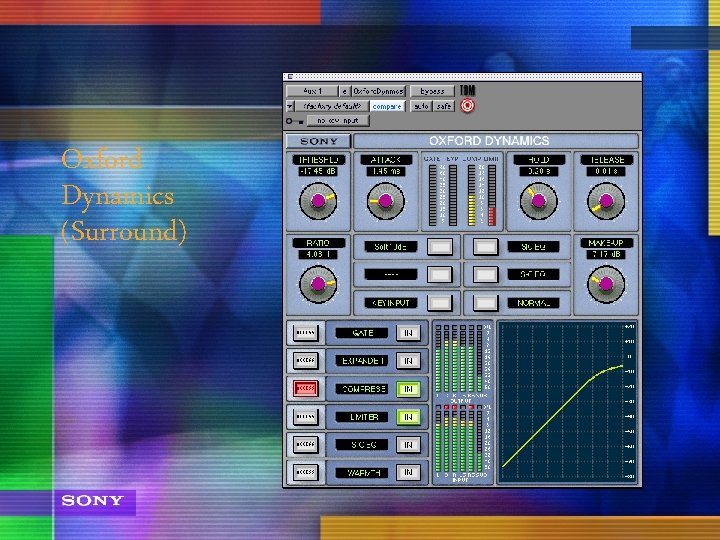
Task: Click the COMPRESS section label
Action: tap(362, 389)
